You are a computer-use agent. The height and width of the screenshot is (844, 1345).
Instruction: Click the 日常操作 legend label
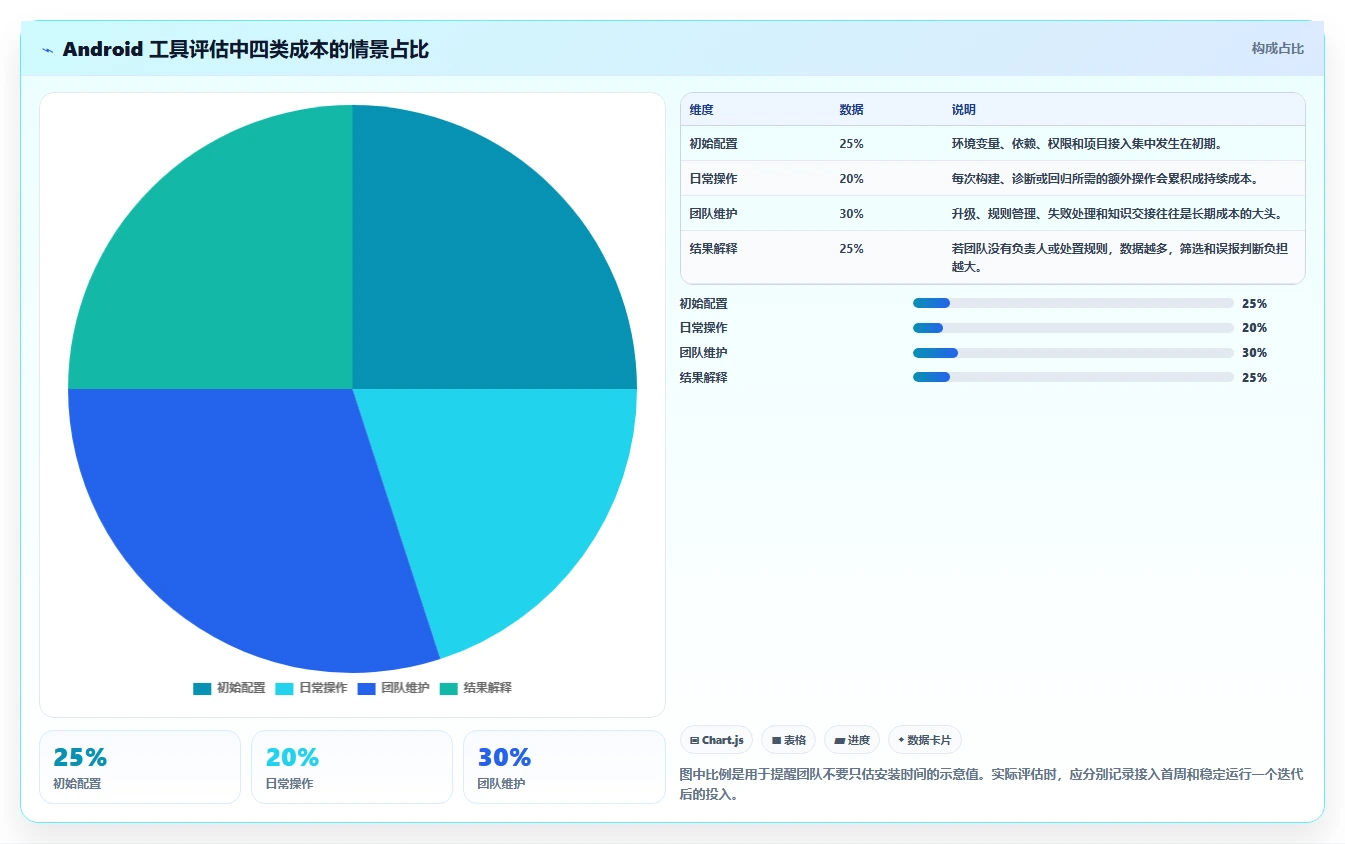click(323, 688)
